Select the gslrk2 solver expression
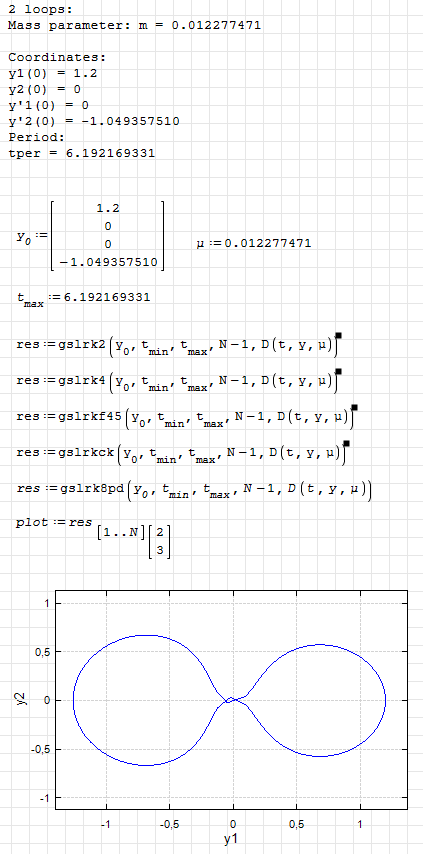The height and width of the screenshot is (854, 423). 175,346
